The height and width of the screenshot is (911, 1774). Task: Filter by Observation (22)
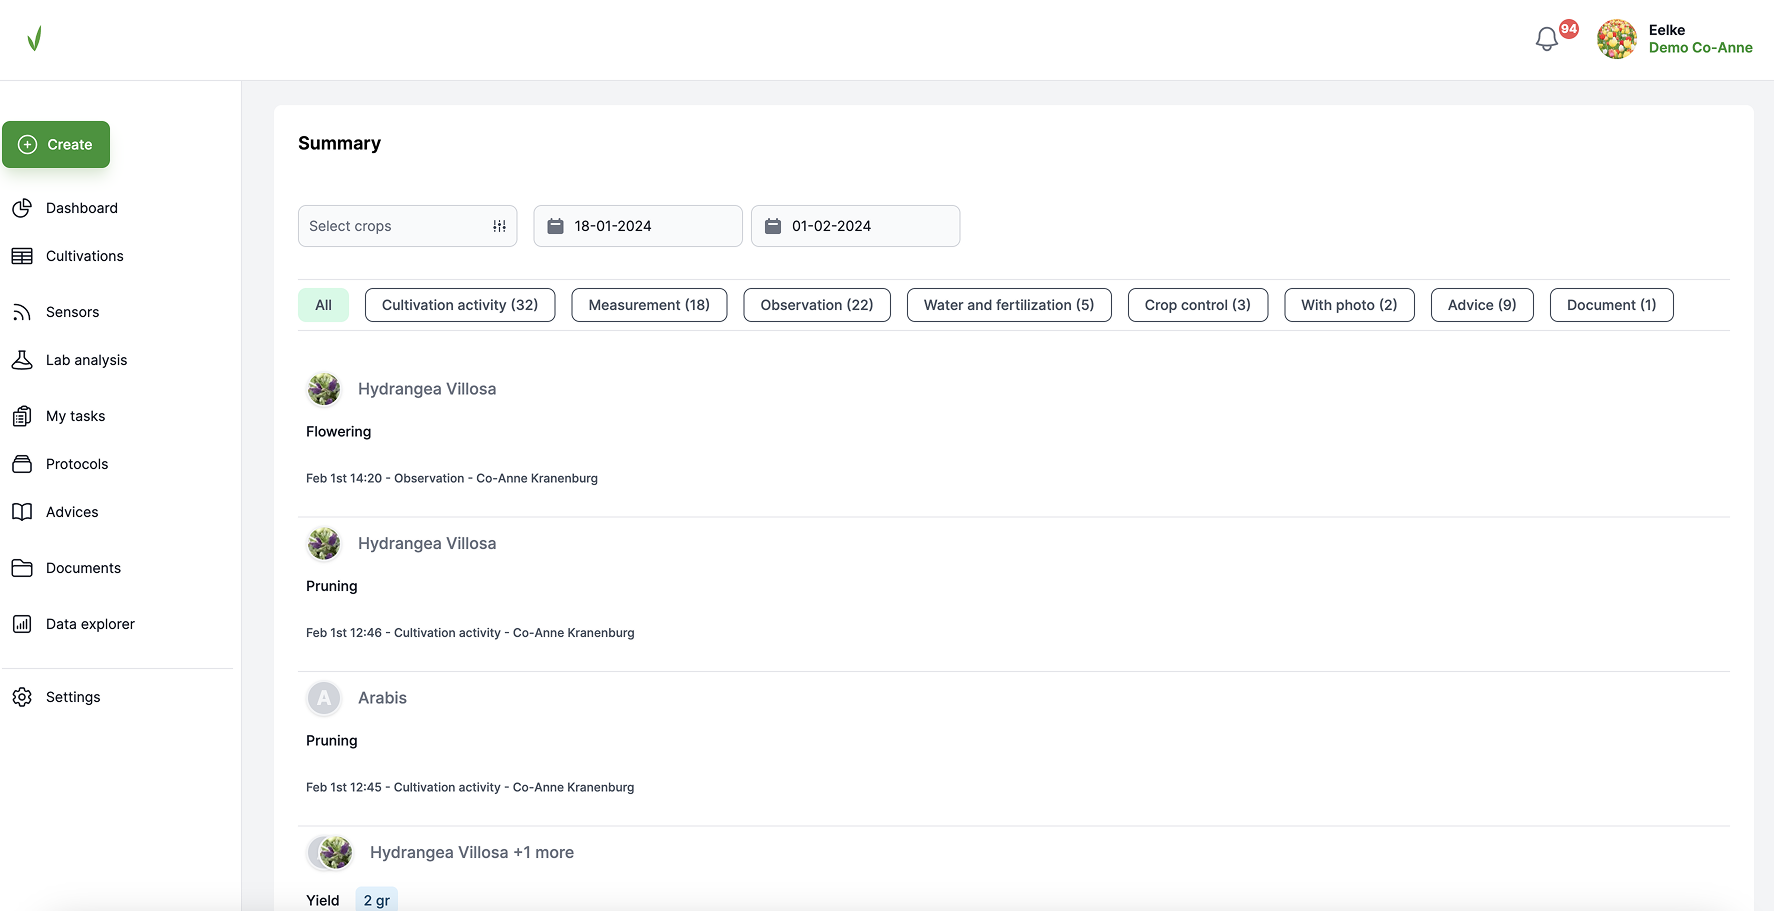(817, 305)
